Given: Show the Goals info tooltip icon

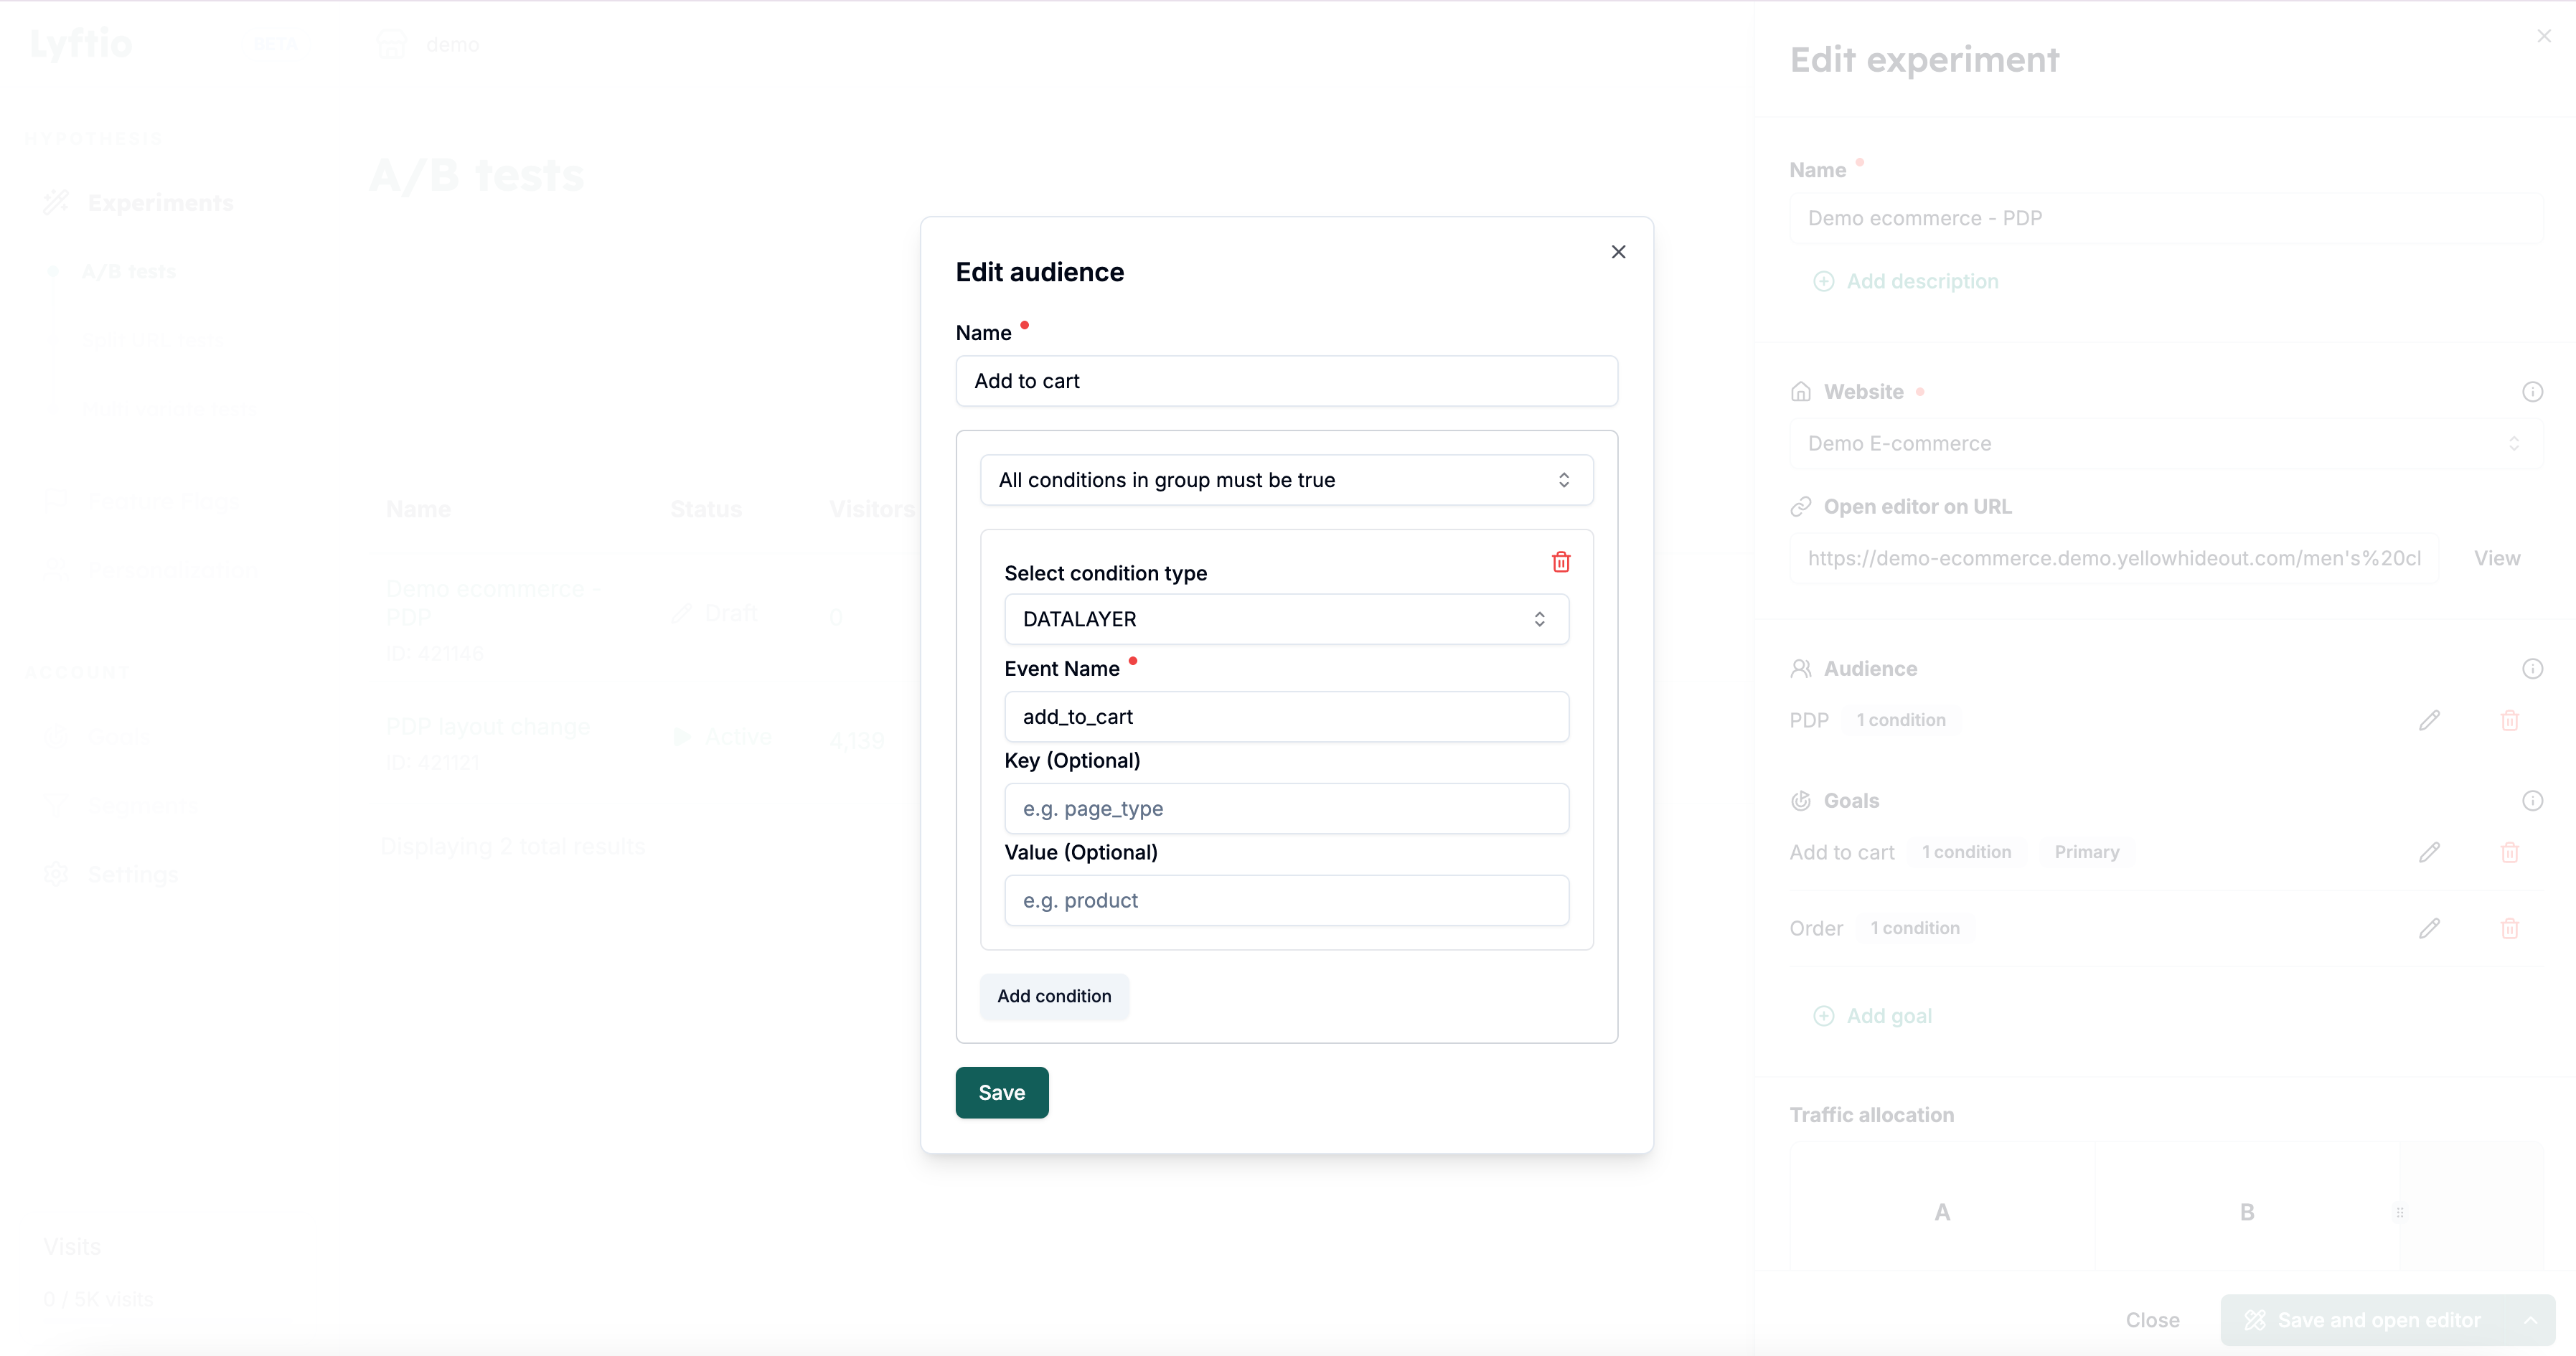Looking at the screenshot, I should (2532, 800).
